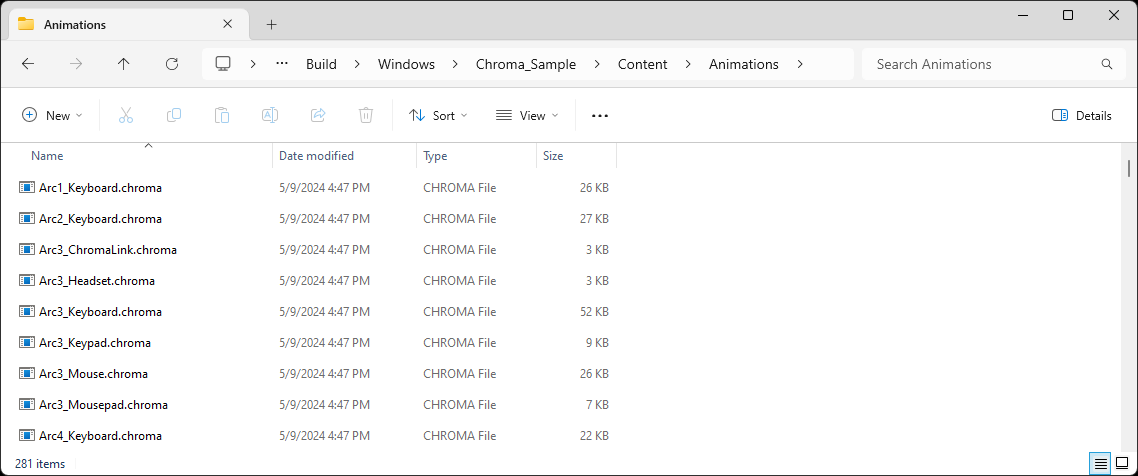Navigate to Chroma_Sample in breadcrumb

coord(526,64)
